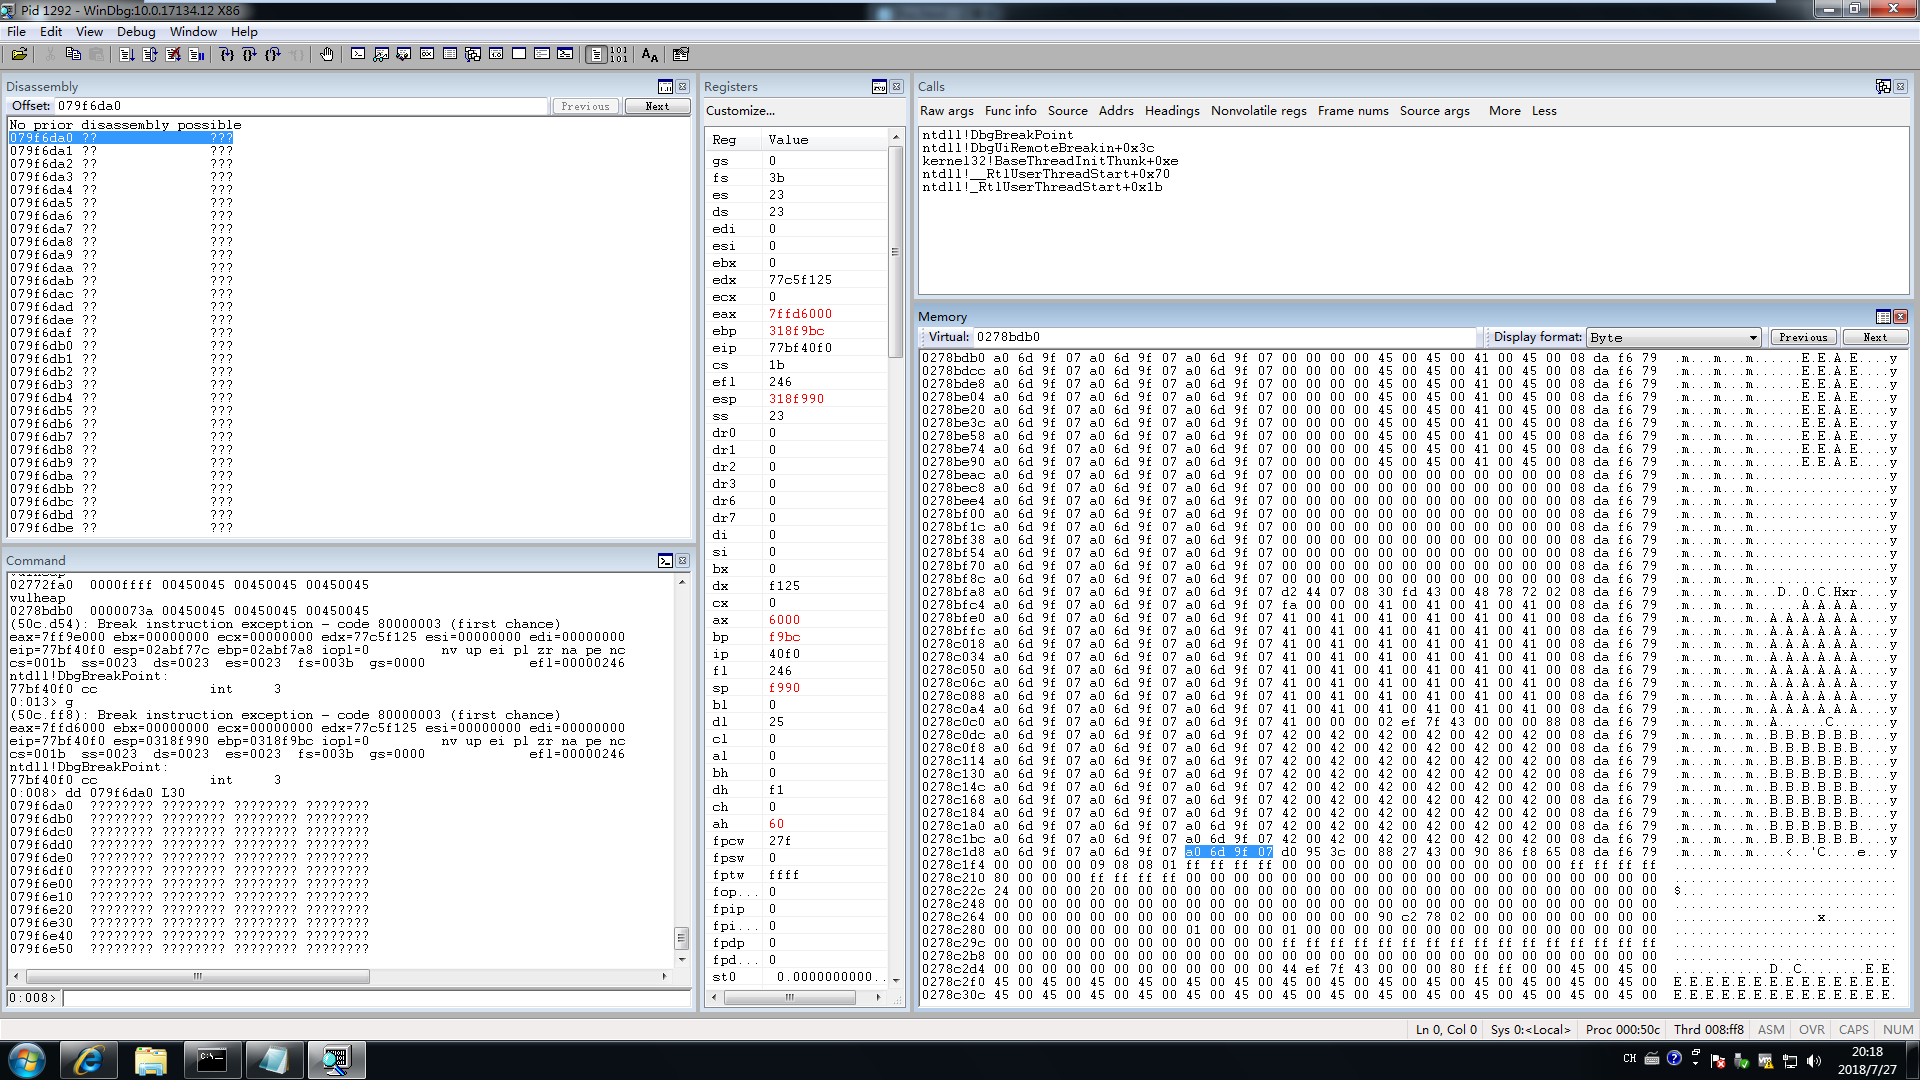Click the Memory Virtual address field
The height and width of the screenshot is (1080, 1920).
(1224, 337)
